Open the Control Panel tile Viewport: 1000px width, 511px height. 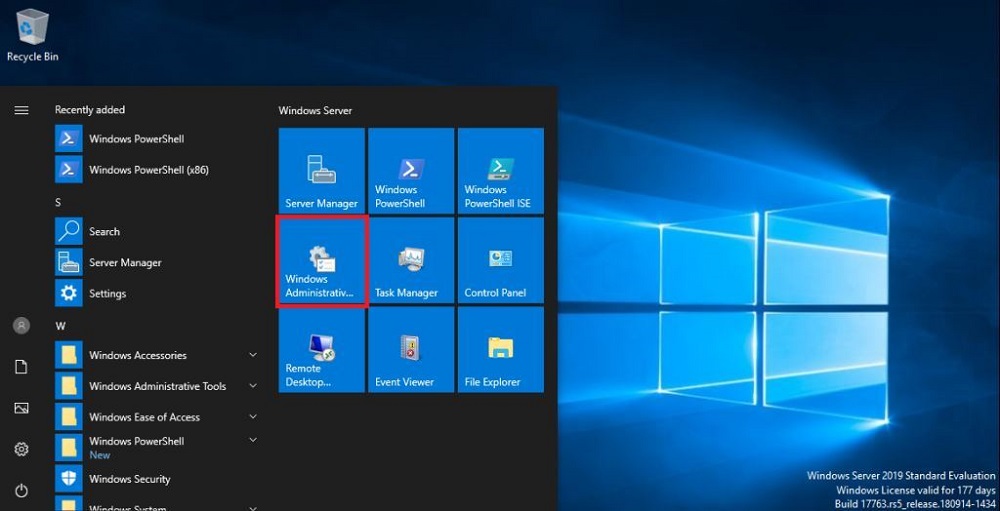pos(501,260)
